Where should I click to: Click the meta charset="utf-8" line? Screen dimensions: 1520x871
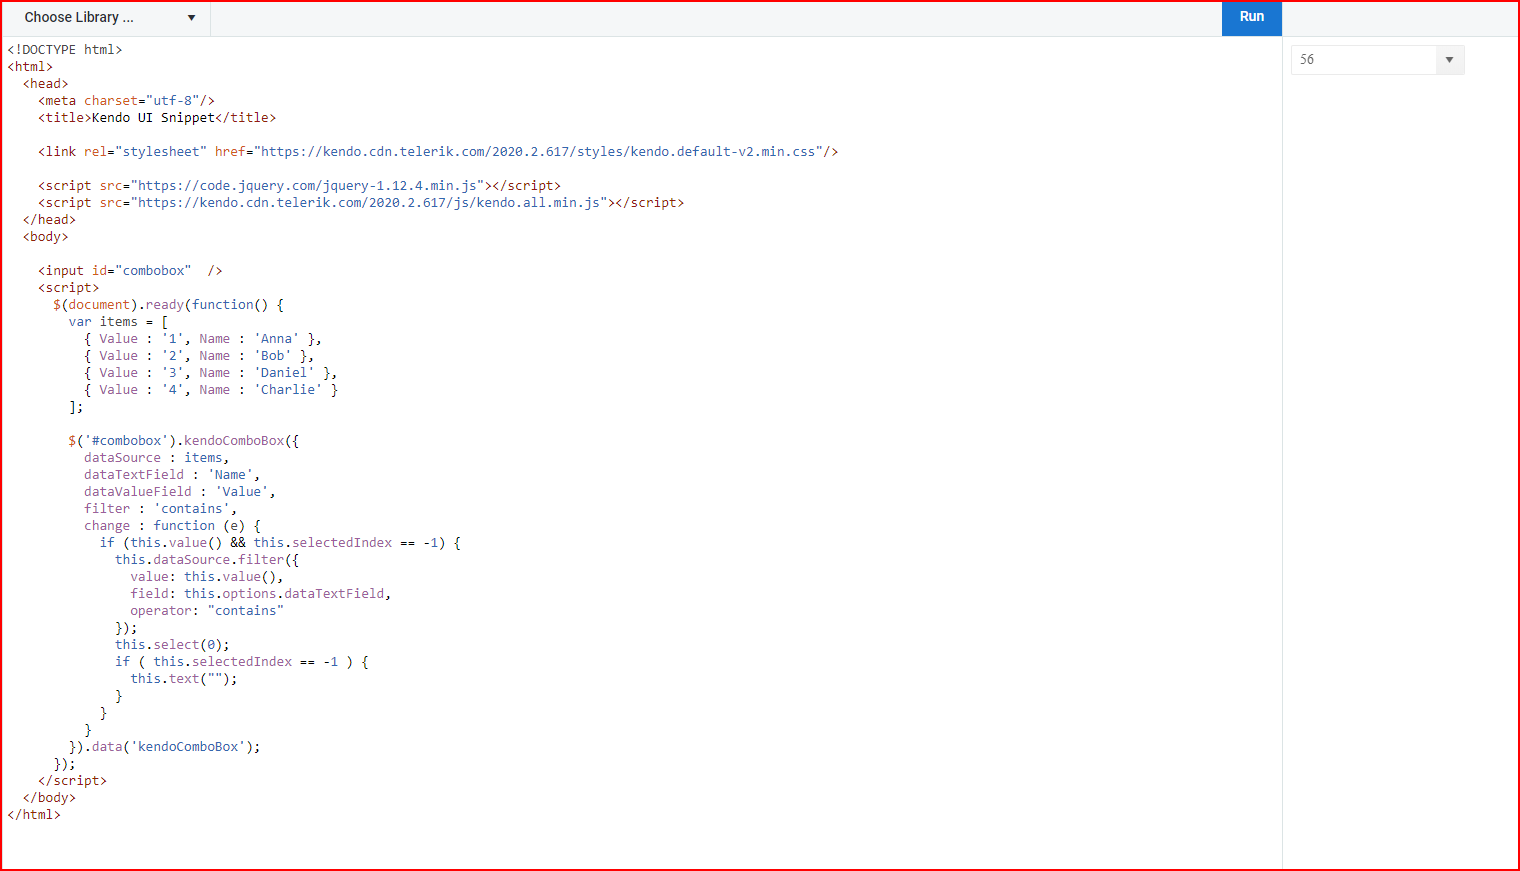[x=127, y=101]
